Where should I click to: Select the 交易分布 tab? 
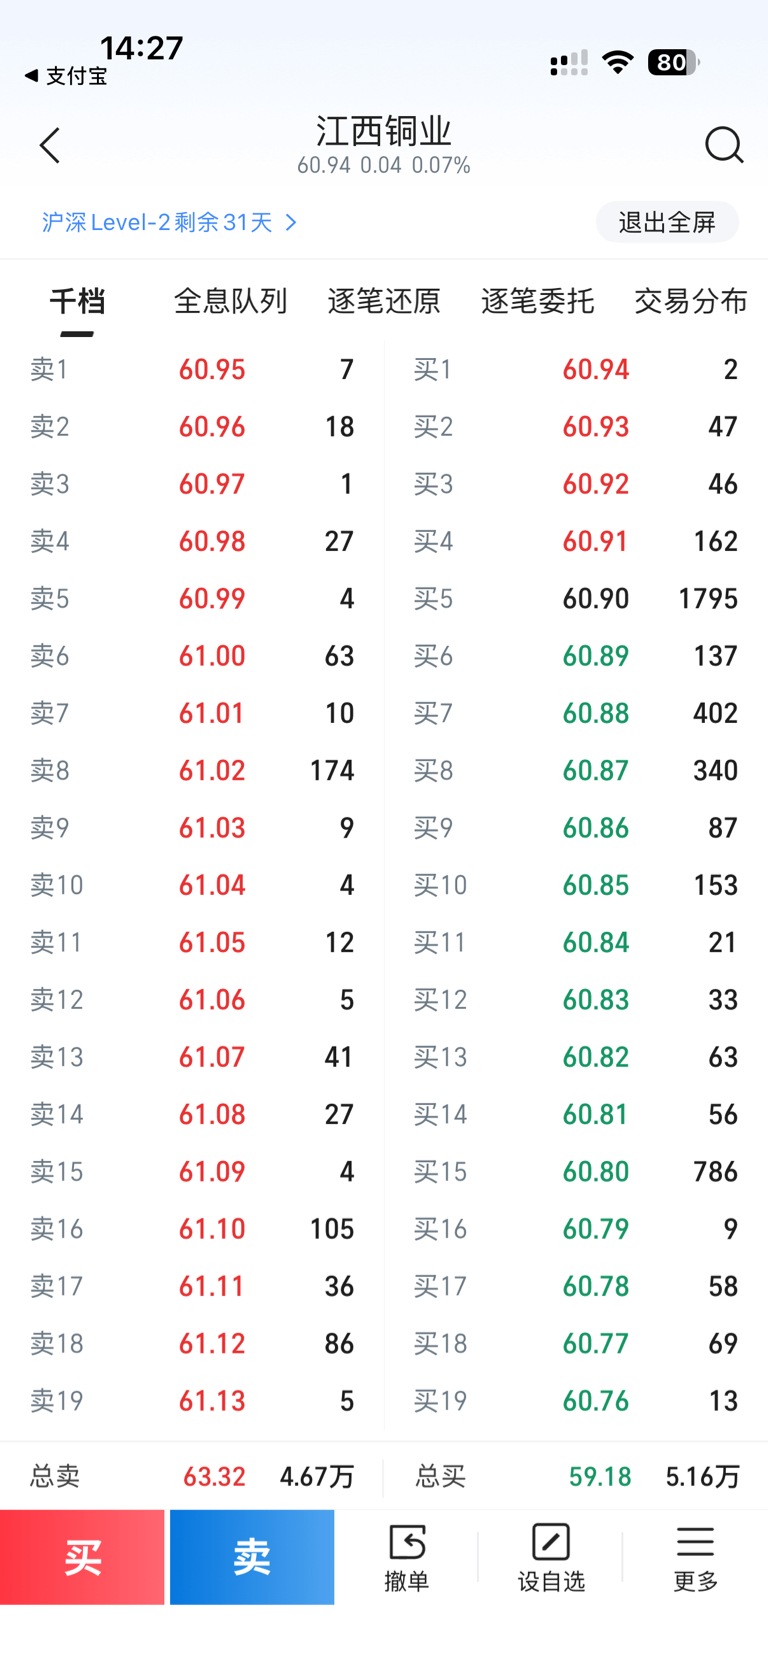point(690,301)
